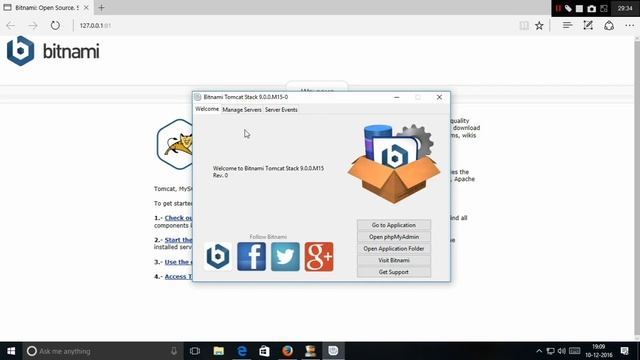640x360 pixels.
Task: Open a new browser tab with plus
Action: point(101,7)
